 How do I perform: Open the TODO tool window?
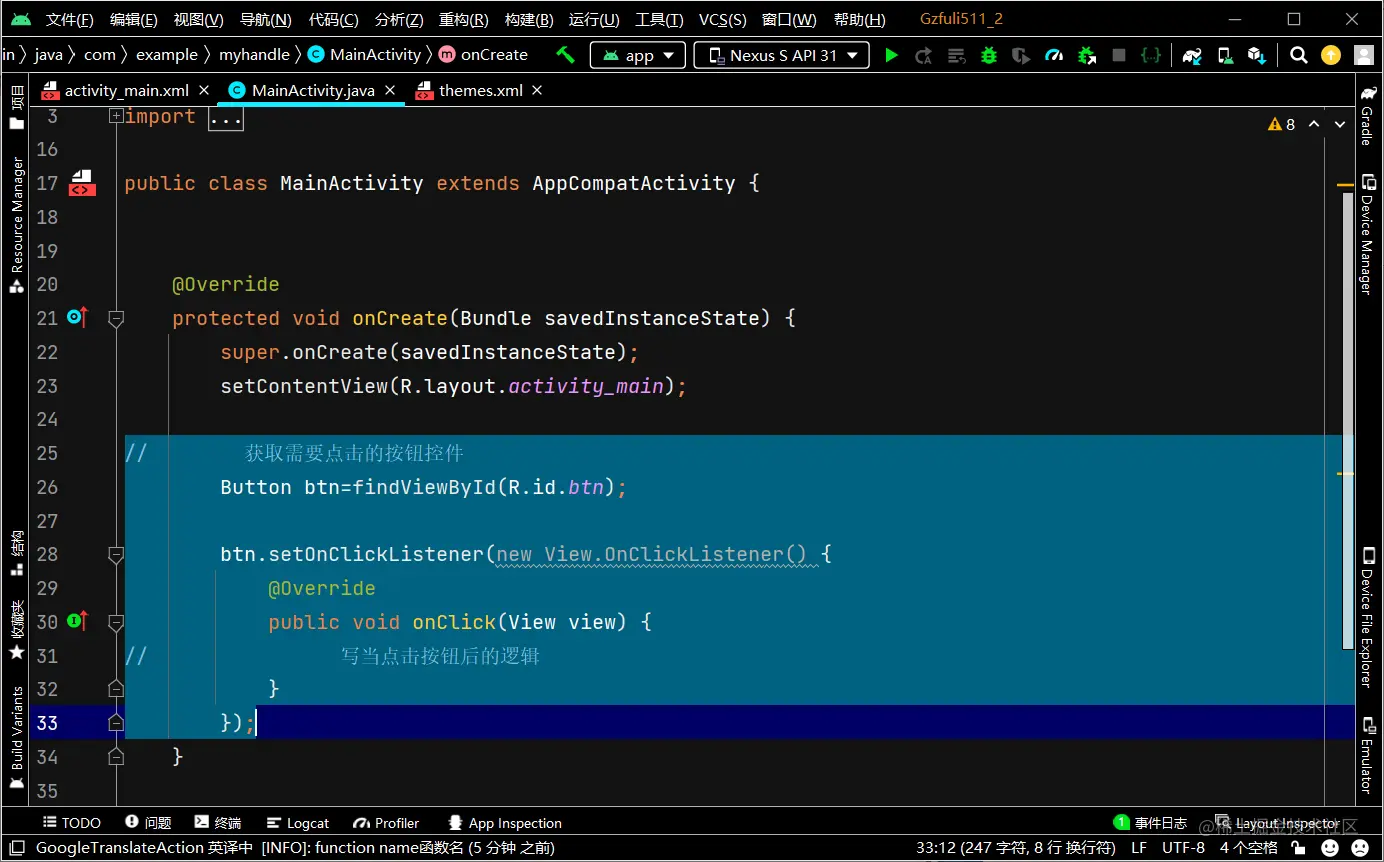pos(72,823)
